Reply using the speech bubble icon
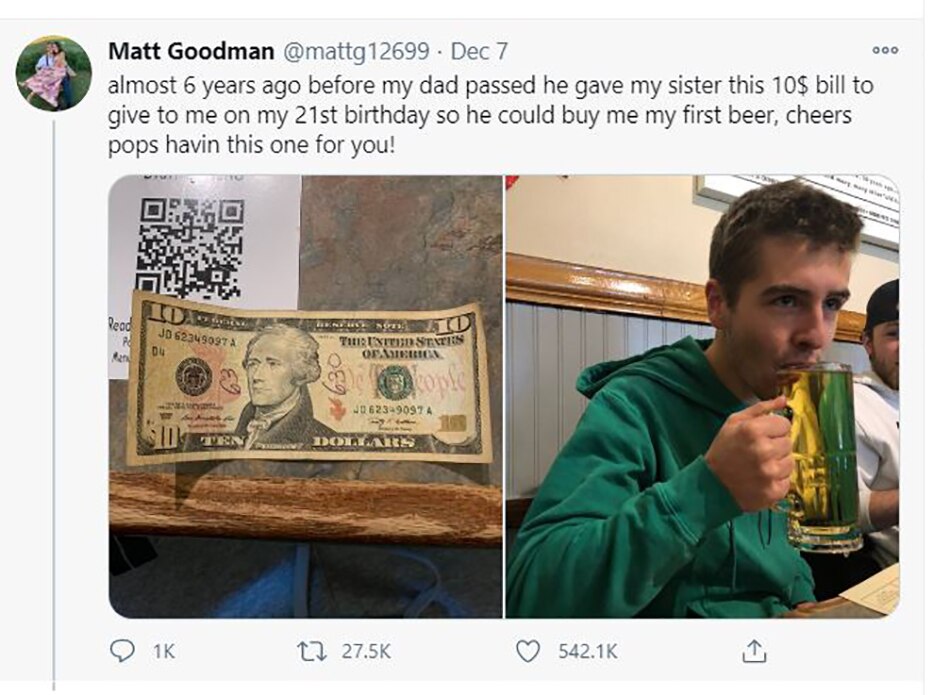 (122, 650)
